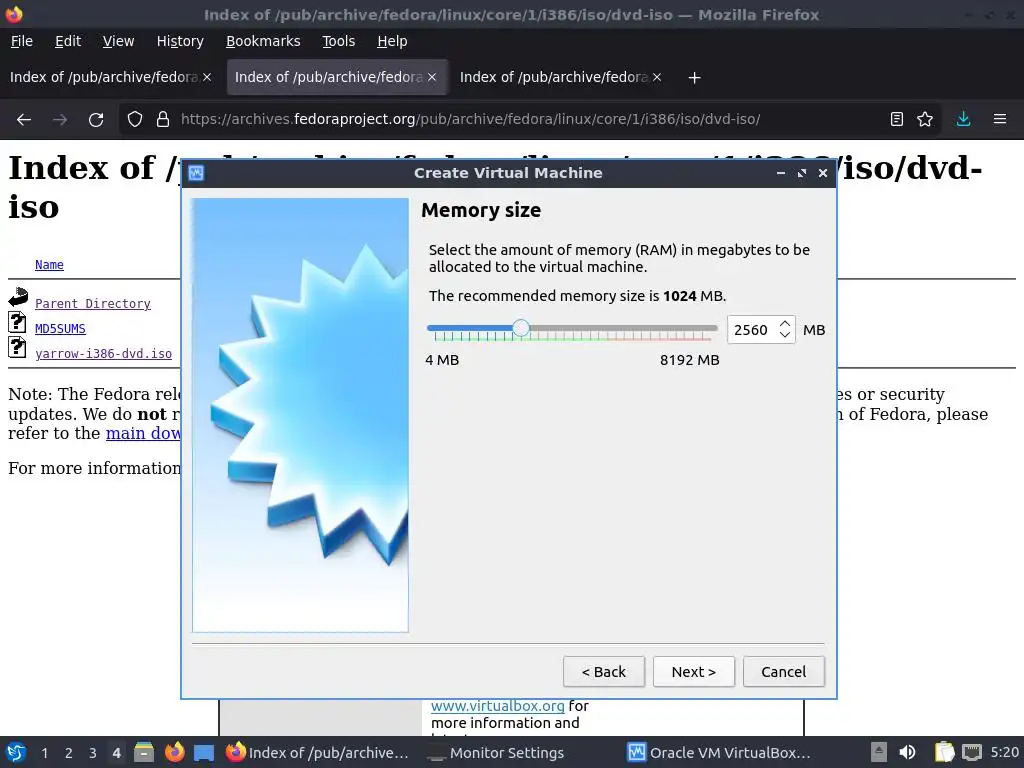The height and width of the screenshot is (768, 1024).
Task: Switch to workspace 3
Action: click(93, 753)
